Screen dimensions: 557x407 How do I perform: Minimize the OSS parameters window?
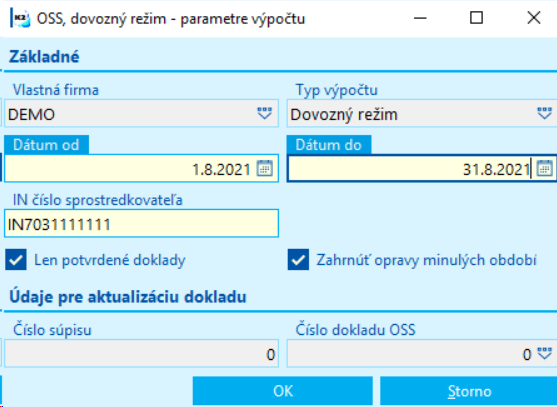tap(420, 18)
